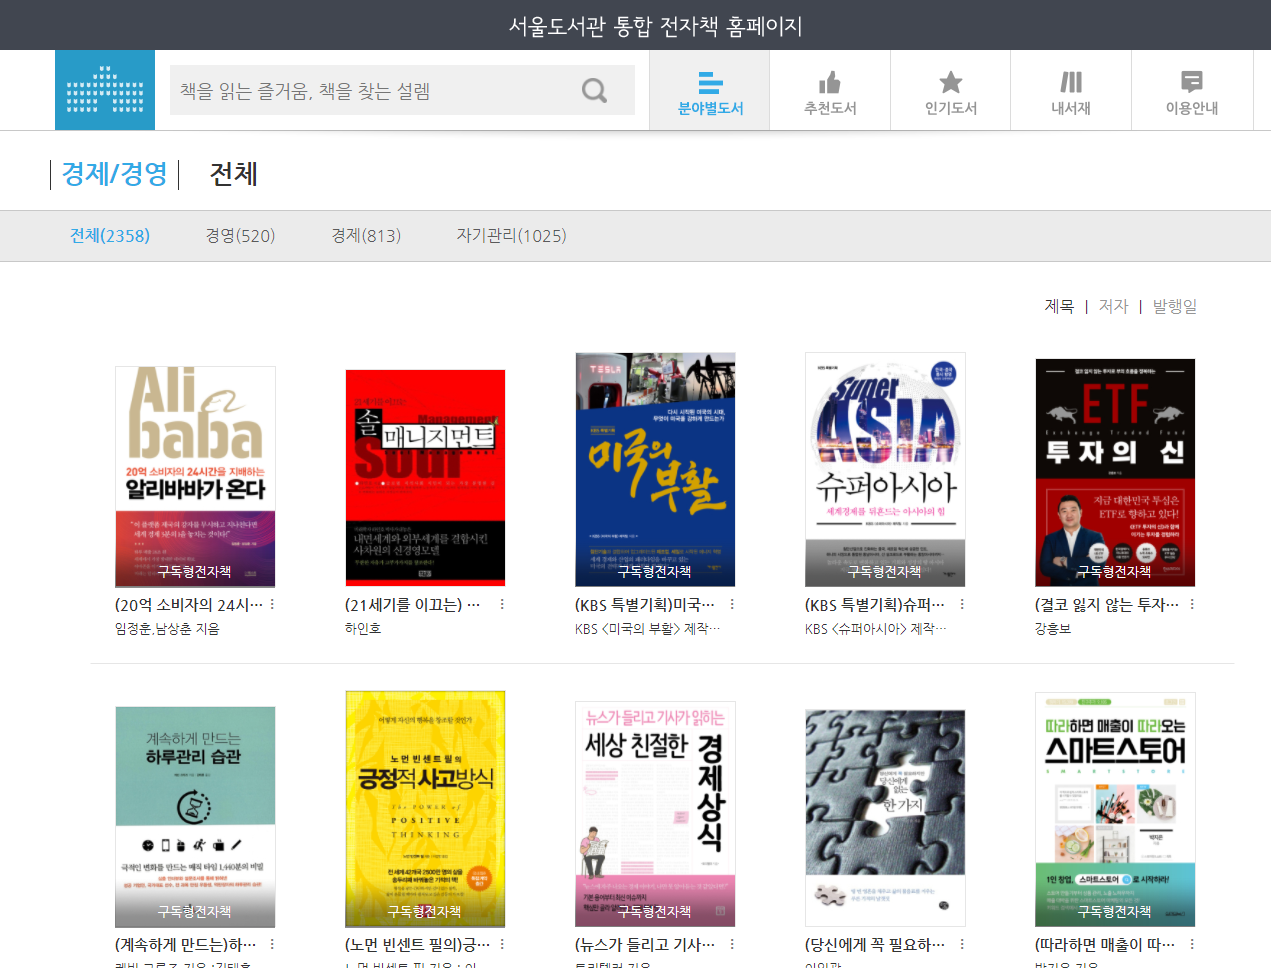Click author text 강흥보
The width and height of the screenshot is (1271, 968).
click(1053, 629)
